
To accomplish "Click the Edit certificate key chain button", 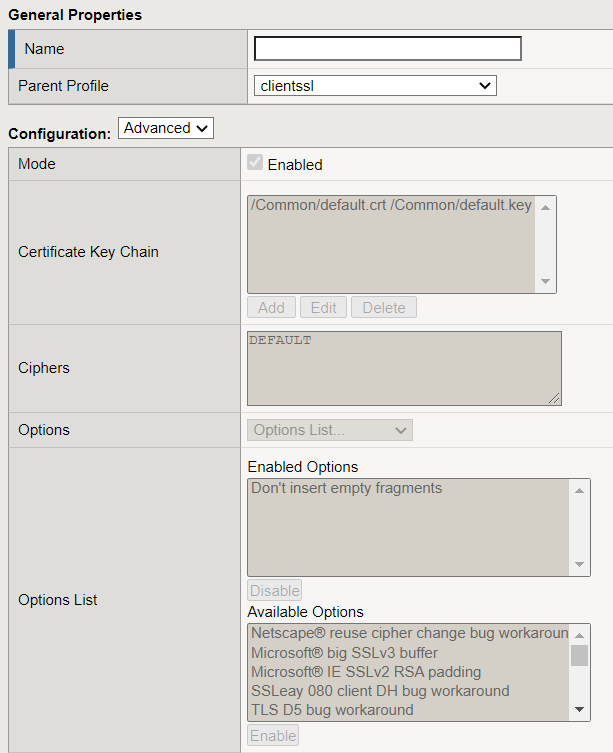I will click(x=323, y=307).
